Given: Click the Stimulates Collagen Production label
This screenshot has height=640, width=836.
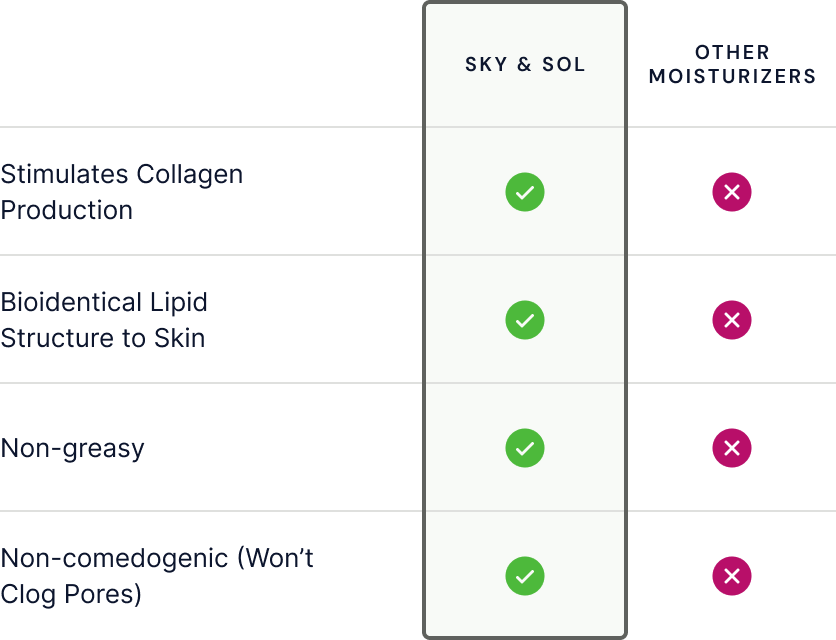Looking at the screenshot, I should click(x=122, y=192).
